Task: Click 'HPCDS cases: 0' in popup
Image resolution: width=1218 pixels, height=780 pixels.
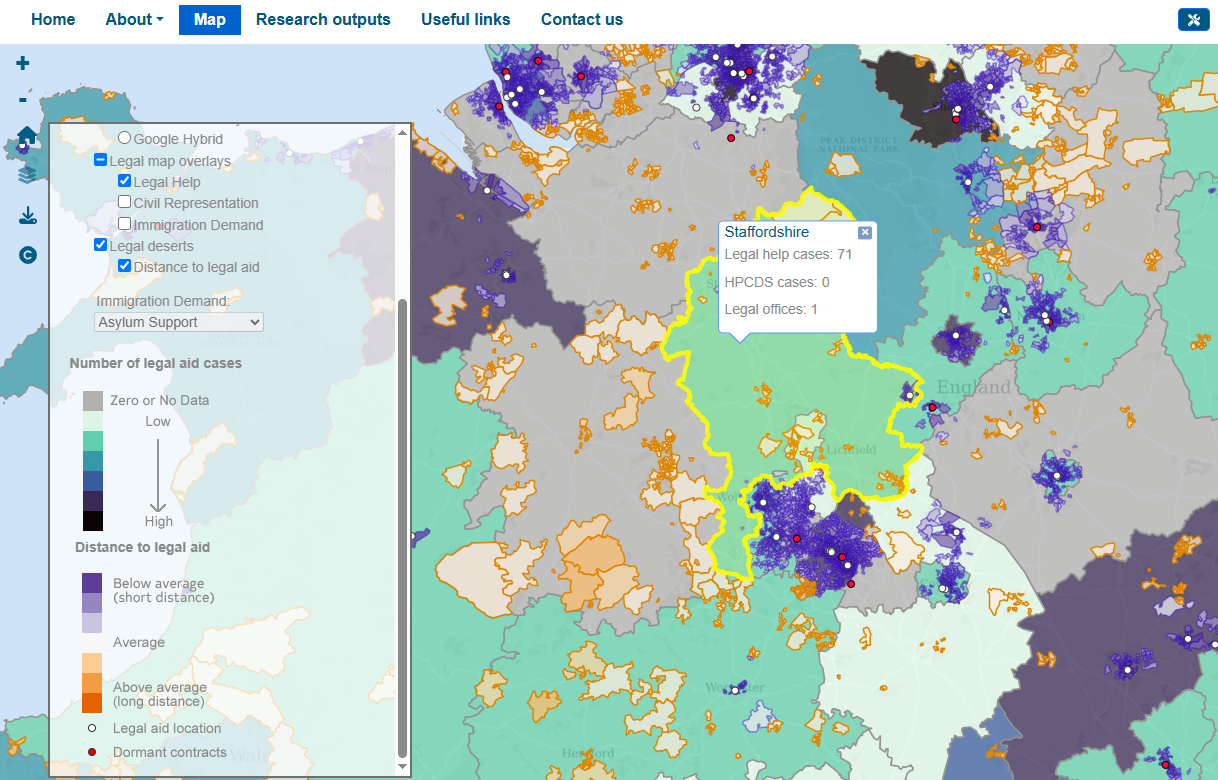Action: pyautogui.click(x=777, y=282)
